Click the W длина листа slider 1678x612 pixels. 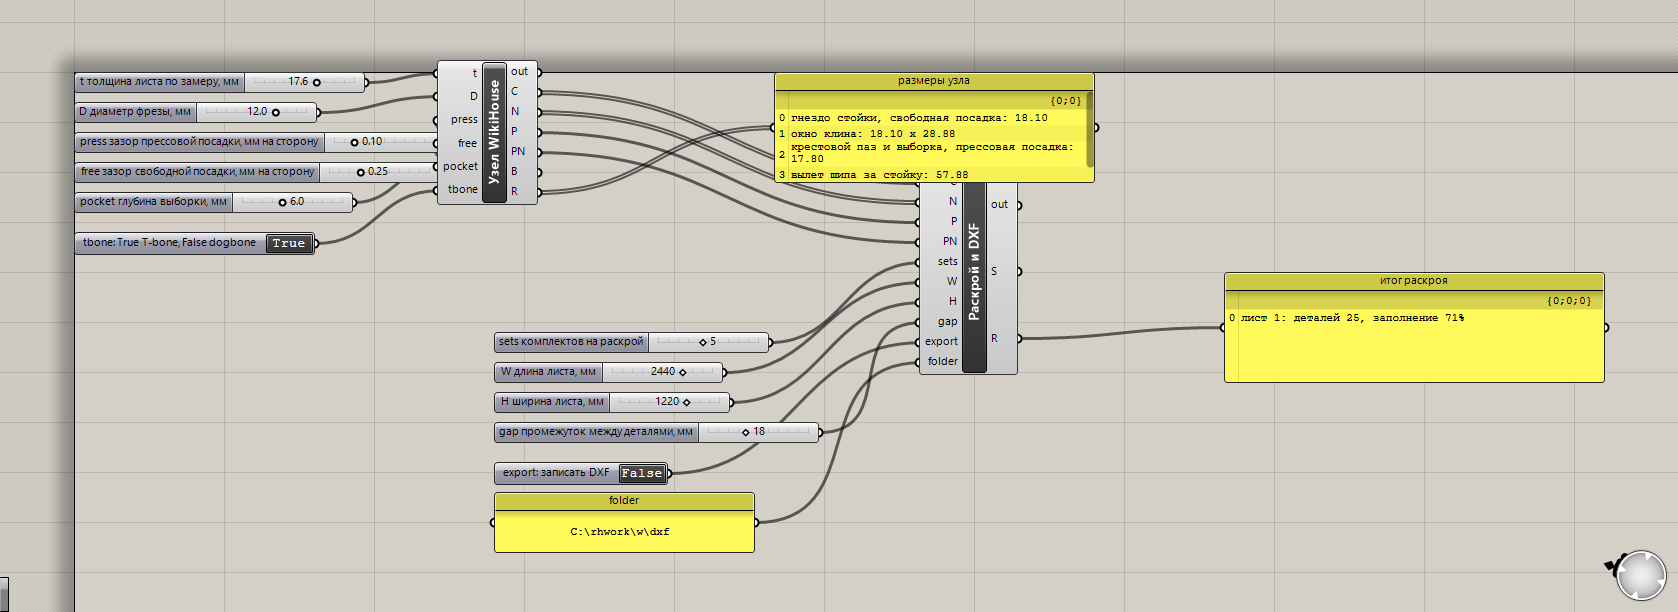[609, 372]
